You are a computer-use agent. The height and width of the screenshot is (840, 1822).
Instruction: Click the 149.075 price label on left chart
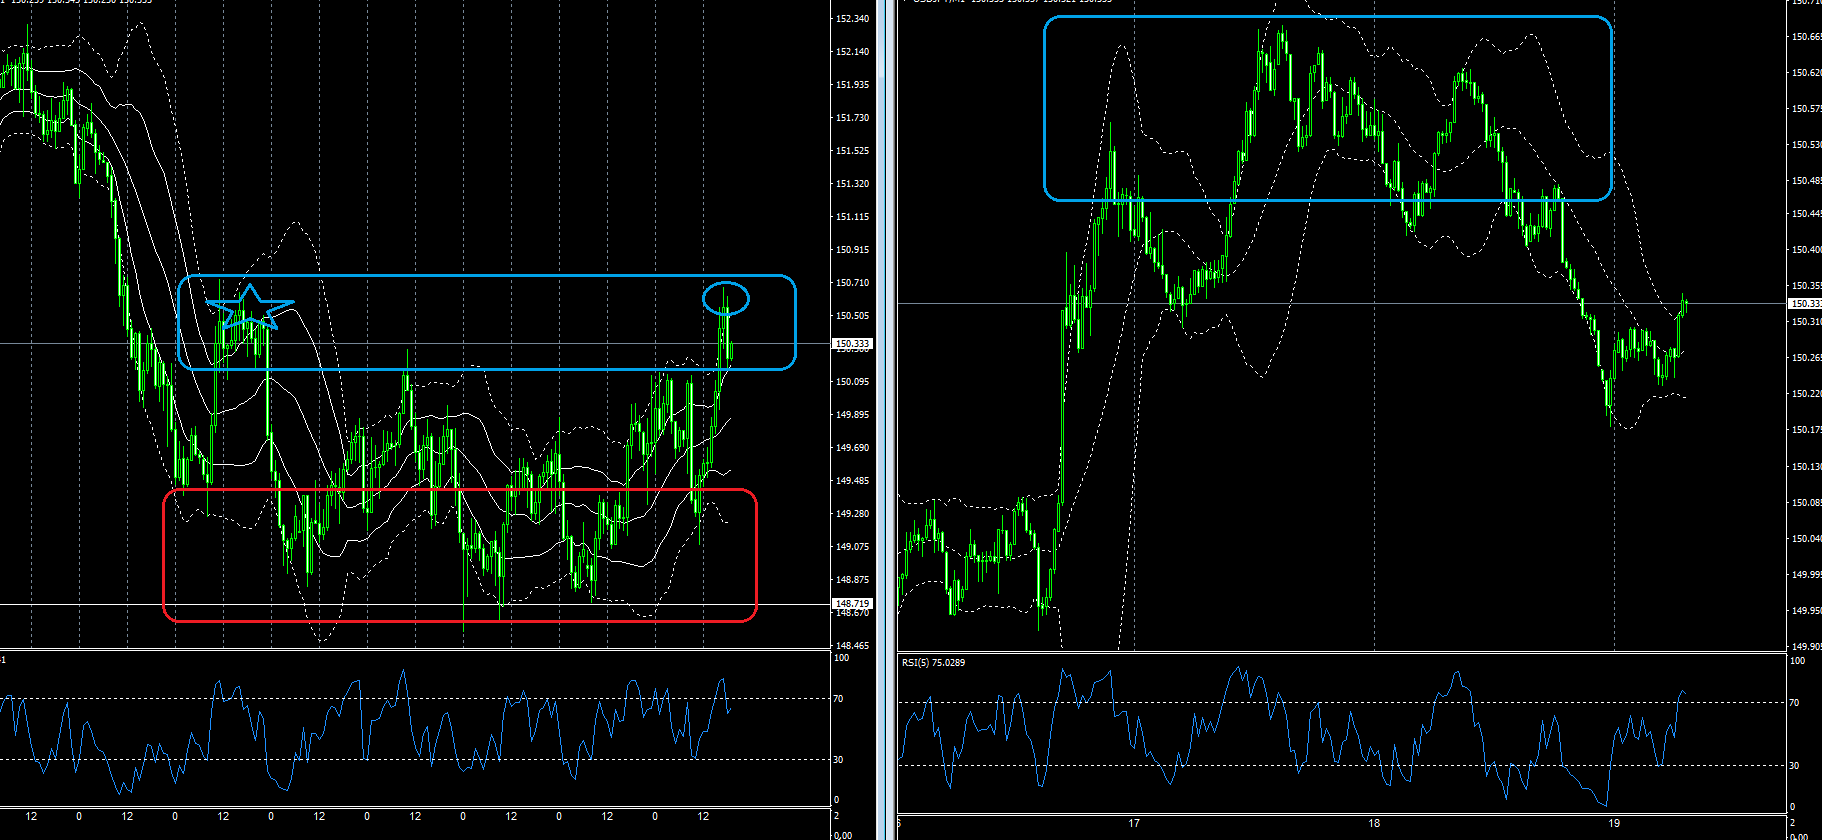(852, 547)
